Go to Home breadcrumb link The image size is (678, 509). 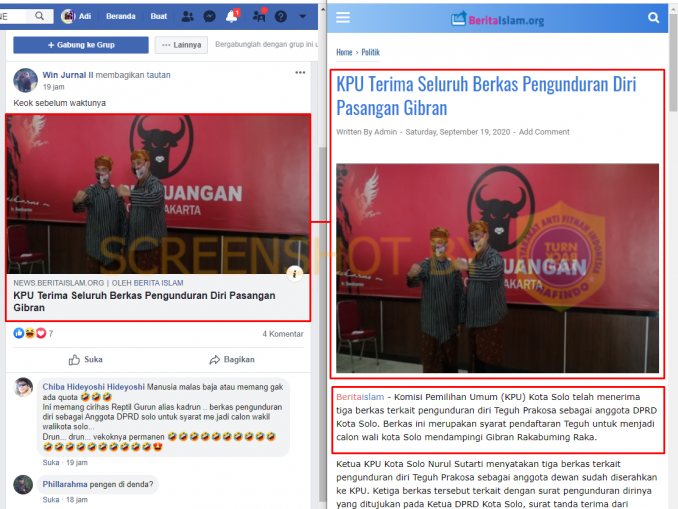pyautogui.click(x=344, y=52)
